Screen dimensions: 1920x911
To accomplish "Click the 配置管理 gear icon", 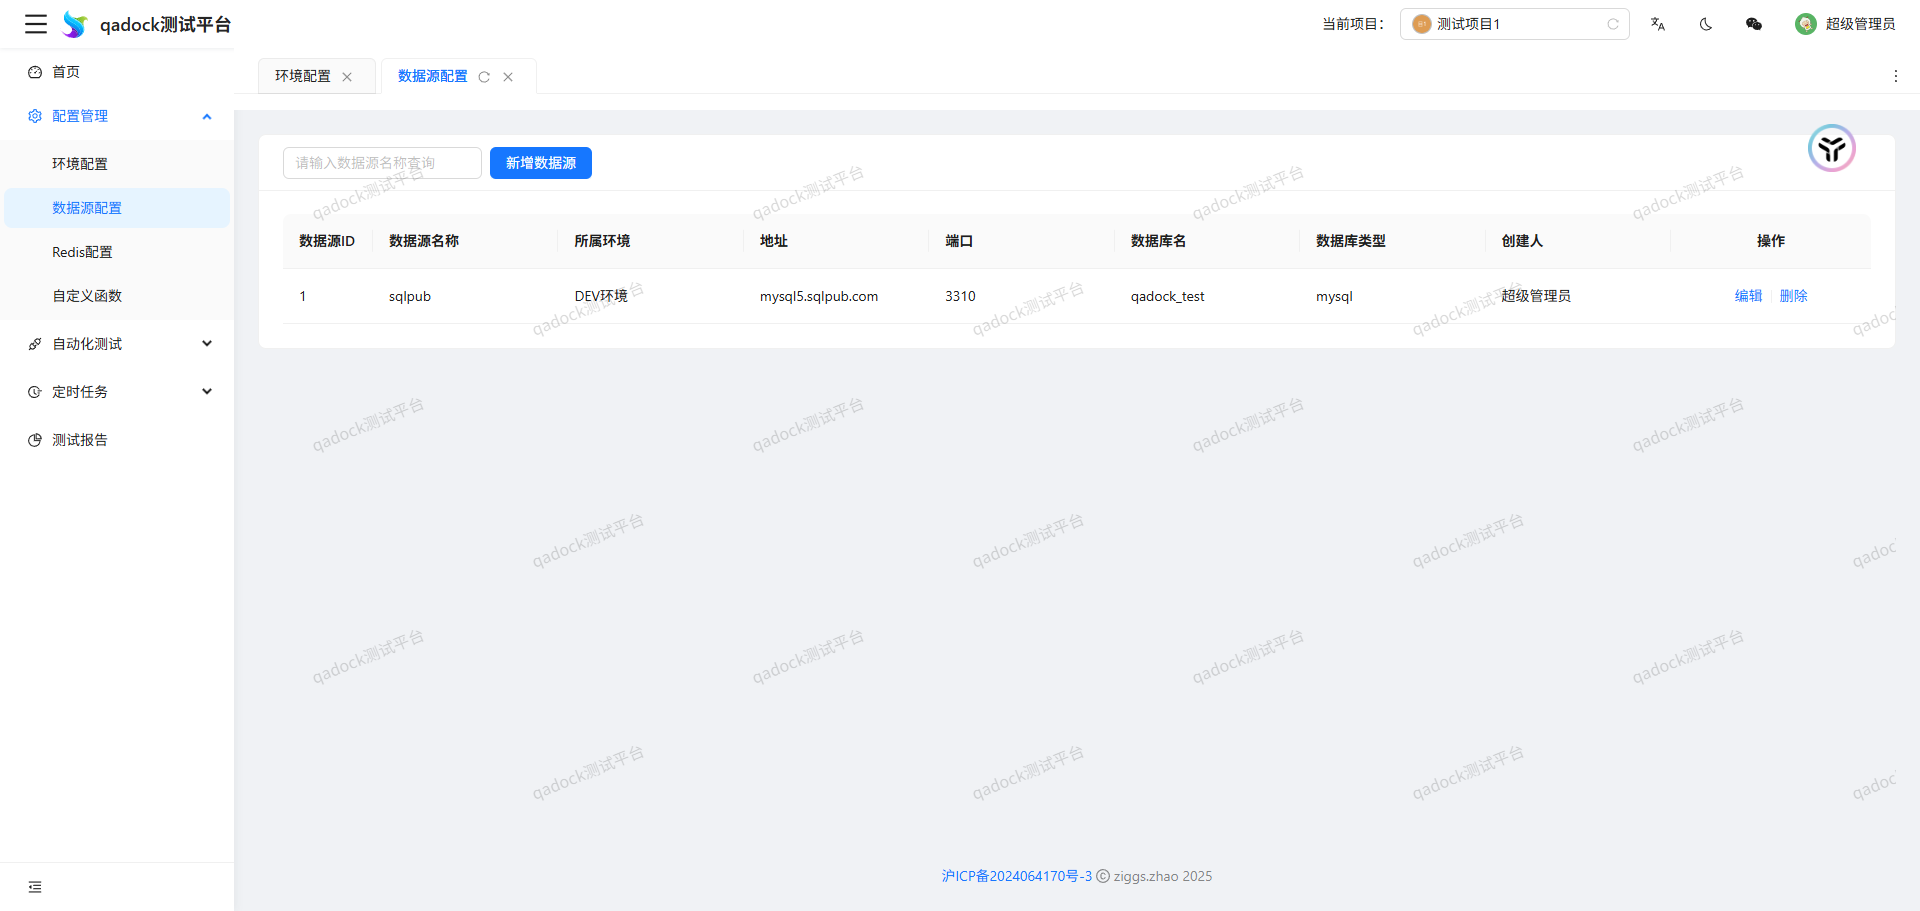I will click(35, 116).
